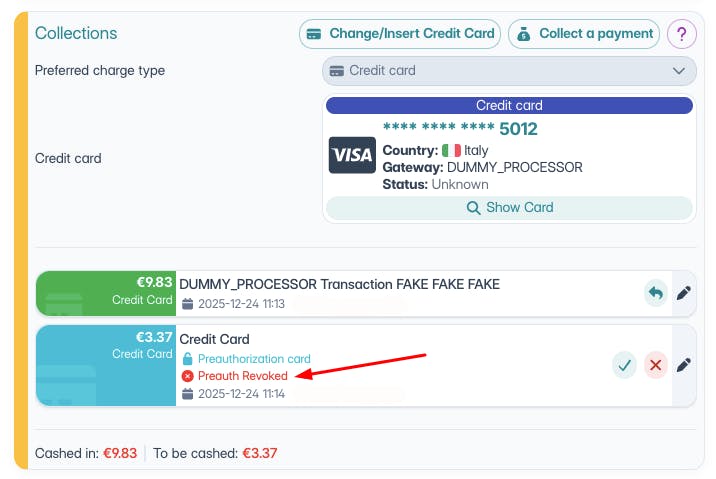The image size is (716, 479).
Task: Confirm the €3.37 preauthorization with checkmark
Action: (625, 365)
